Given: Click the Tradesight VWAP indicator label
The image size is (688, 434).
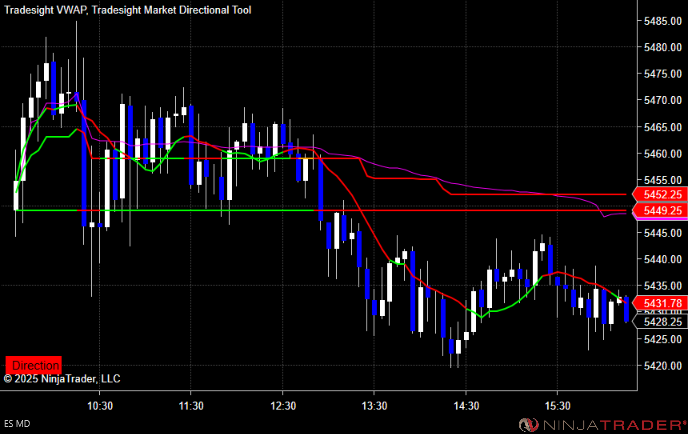Looking at the screenshot, I should [45, 10].
